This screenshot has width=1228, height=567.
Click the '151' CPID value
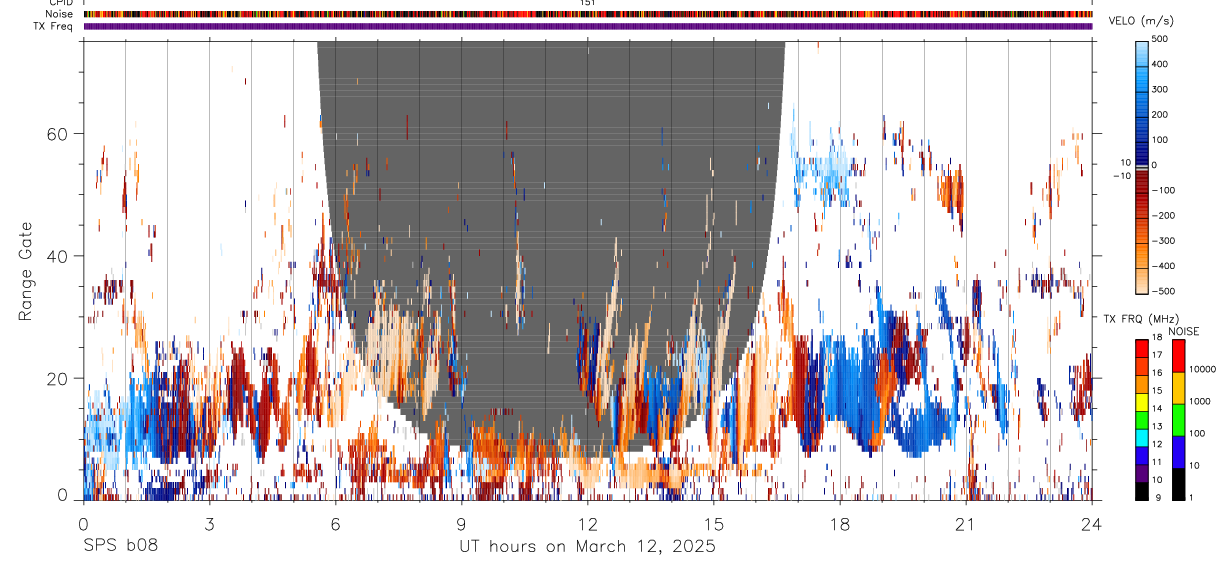click(587, 3)
